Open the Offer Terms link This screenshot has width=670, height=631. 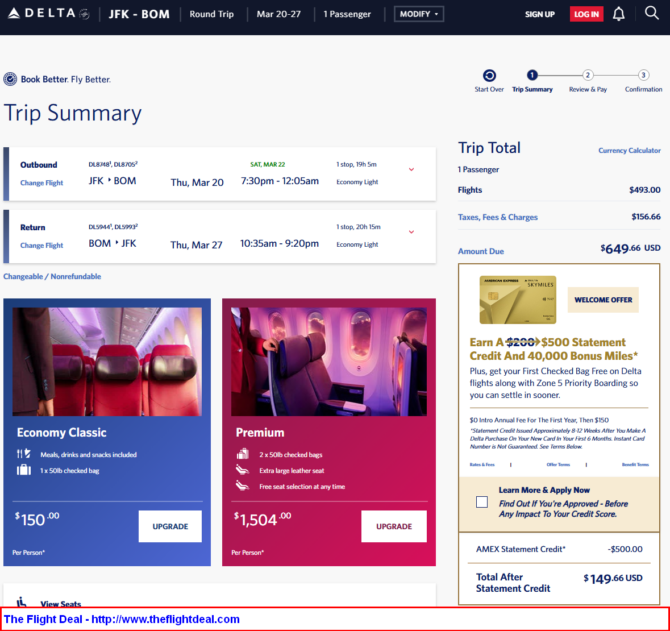click(558, 464)
